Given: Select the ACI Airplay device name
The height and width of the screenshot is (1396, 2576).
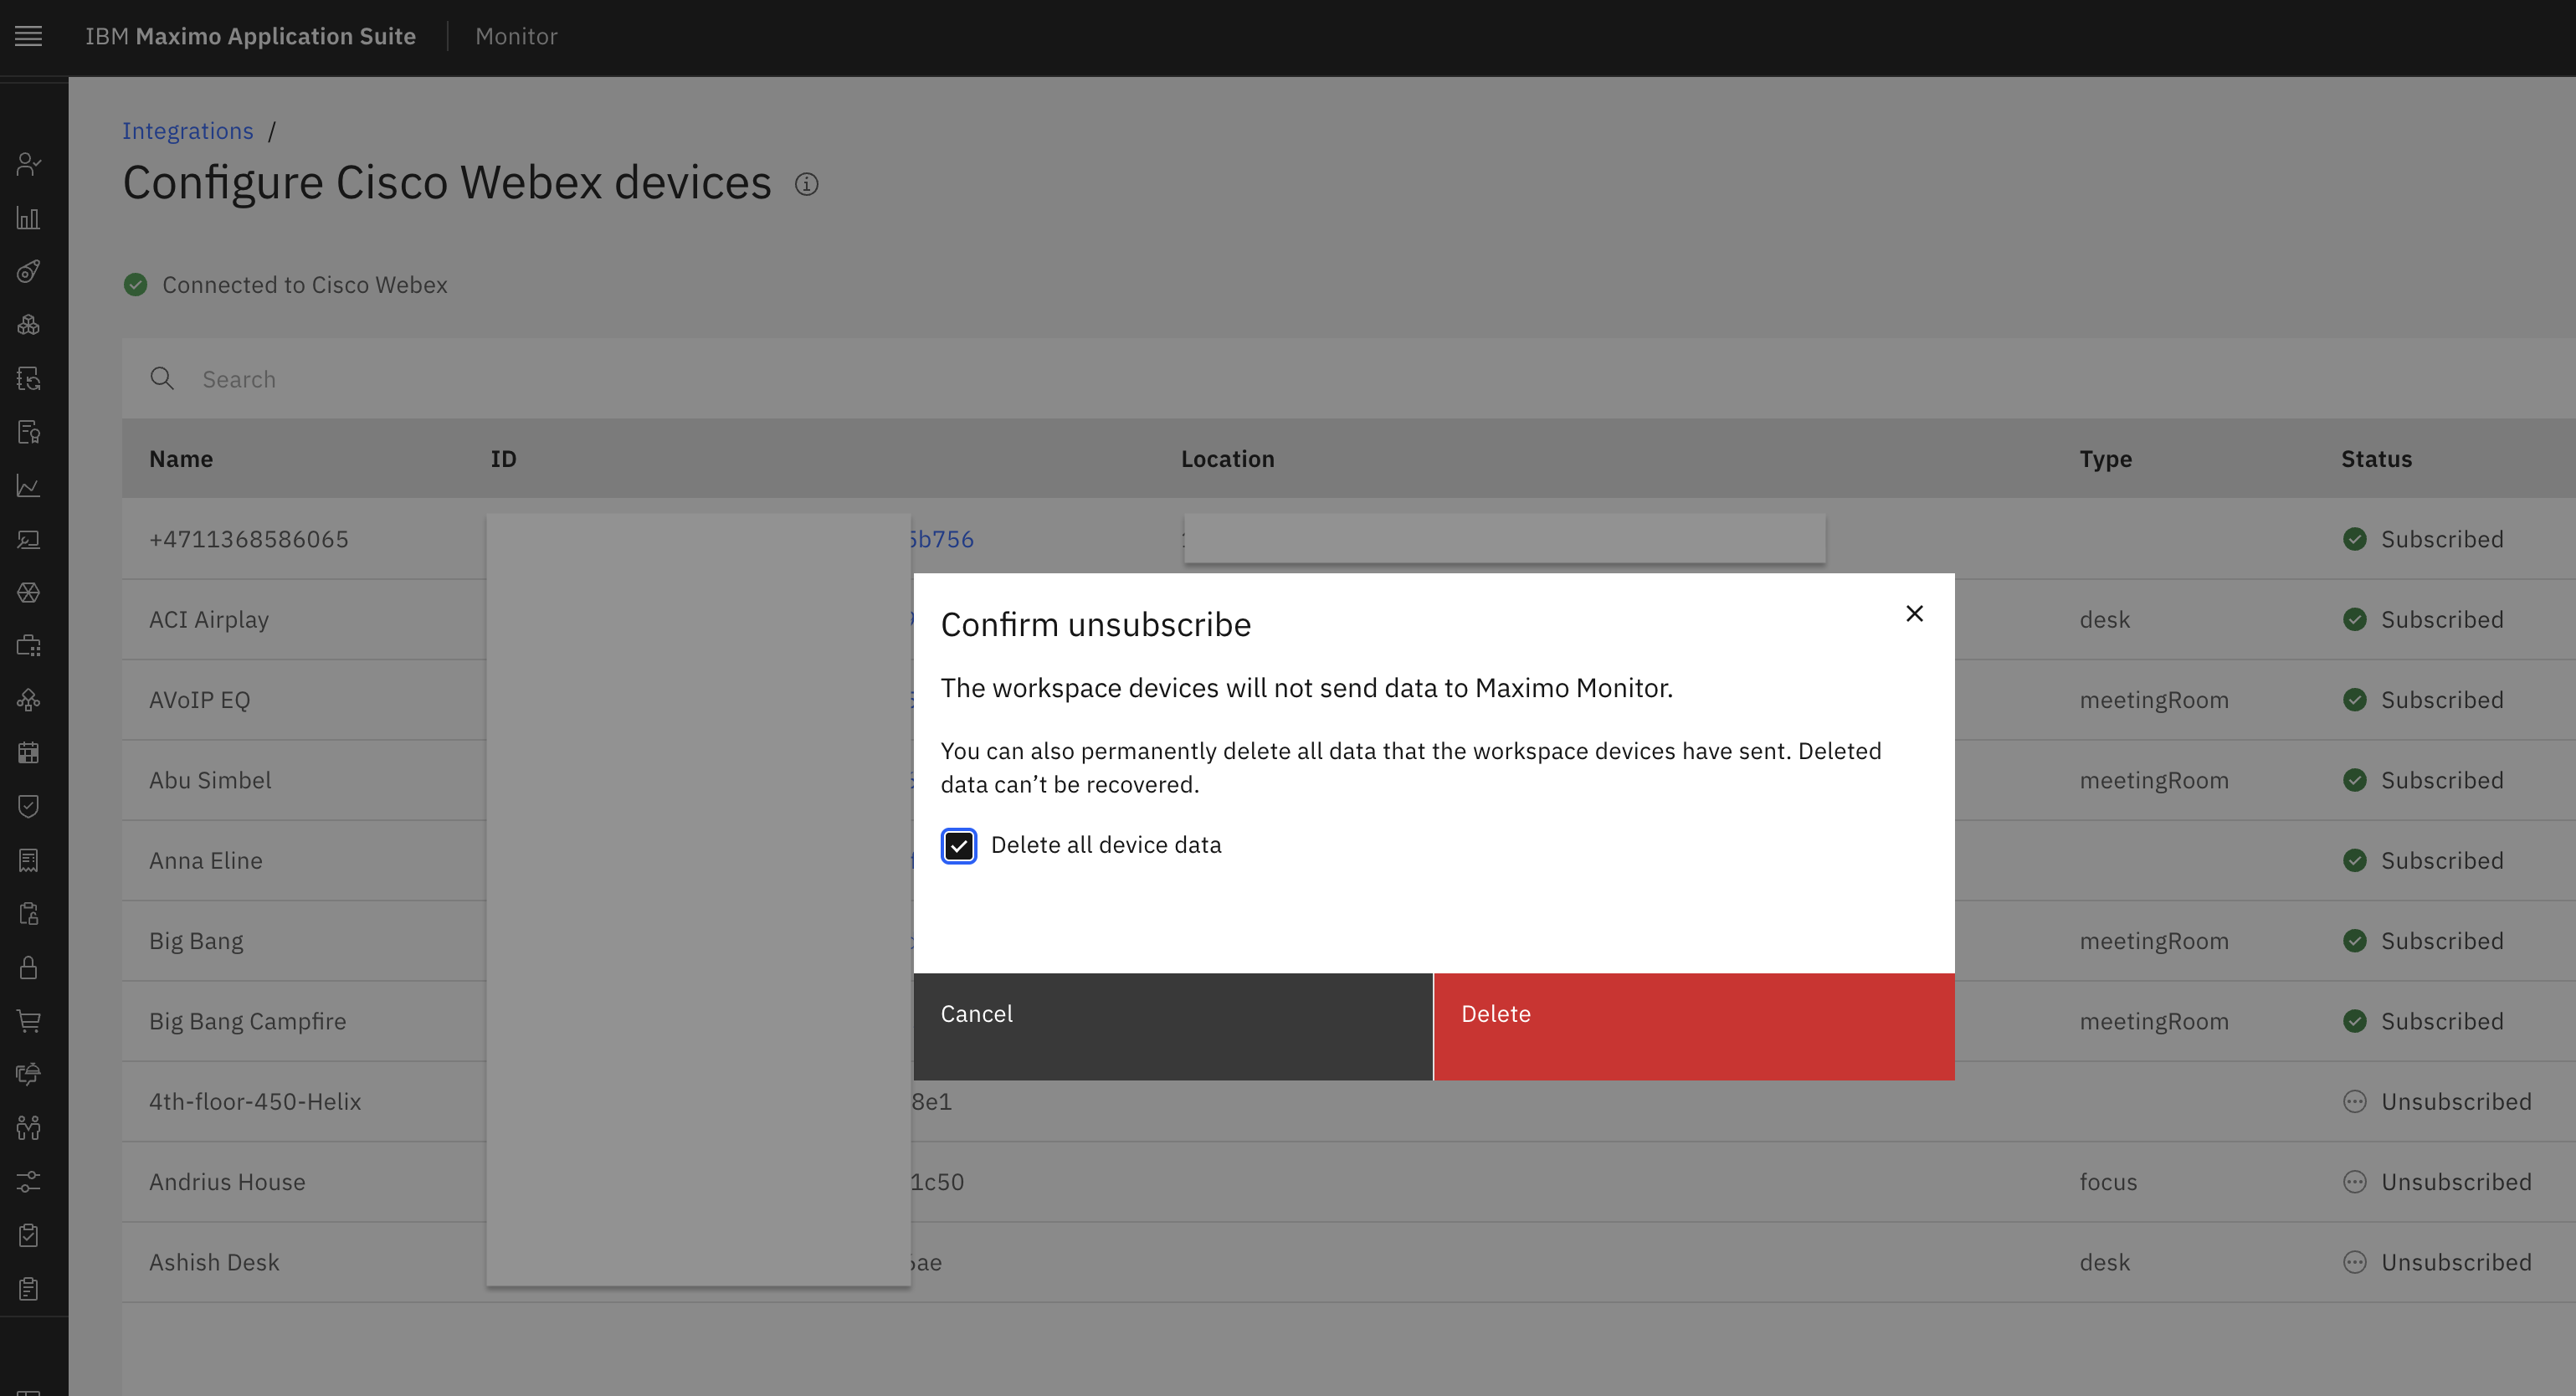Looking at the screenshot, I should [x=209, y=620].
